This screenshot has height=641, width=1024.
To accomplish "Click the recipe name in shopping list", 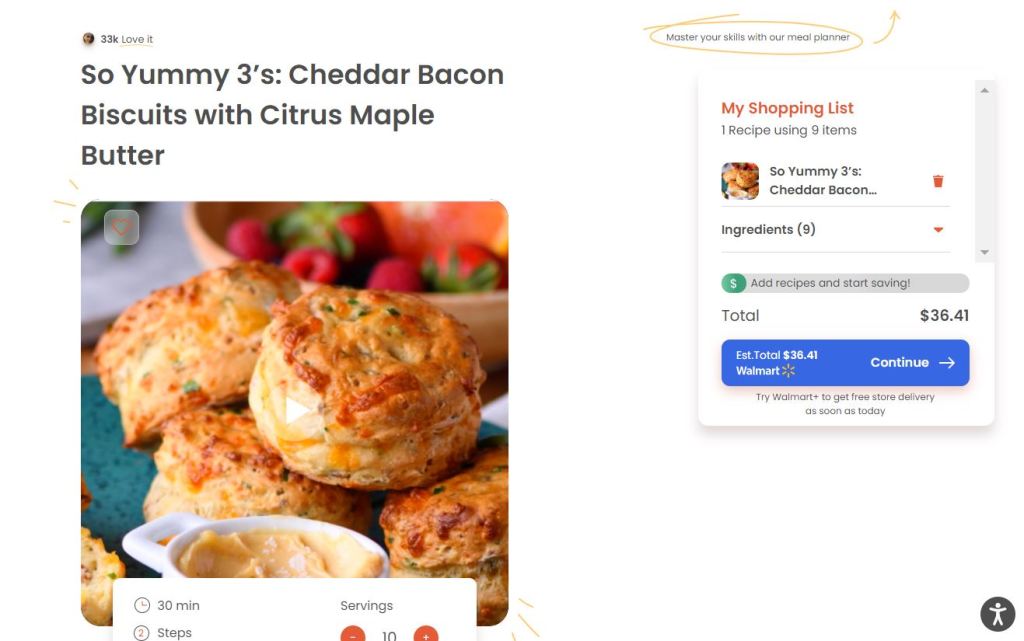I will [x=822, y=181].
